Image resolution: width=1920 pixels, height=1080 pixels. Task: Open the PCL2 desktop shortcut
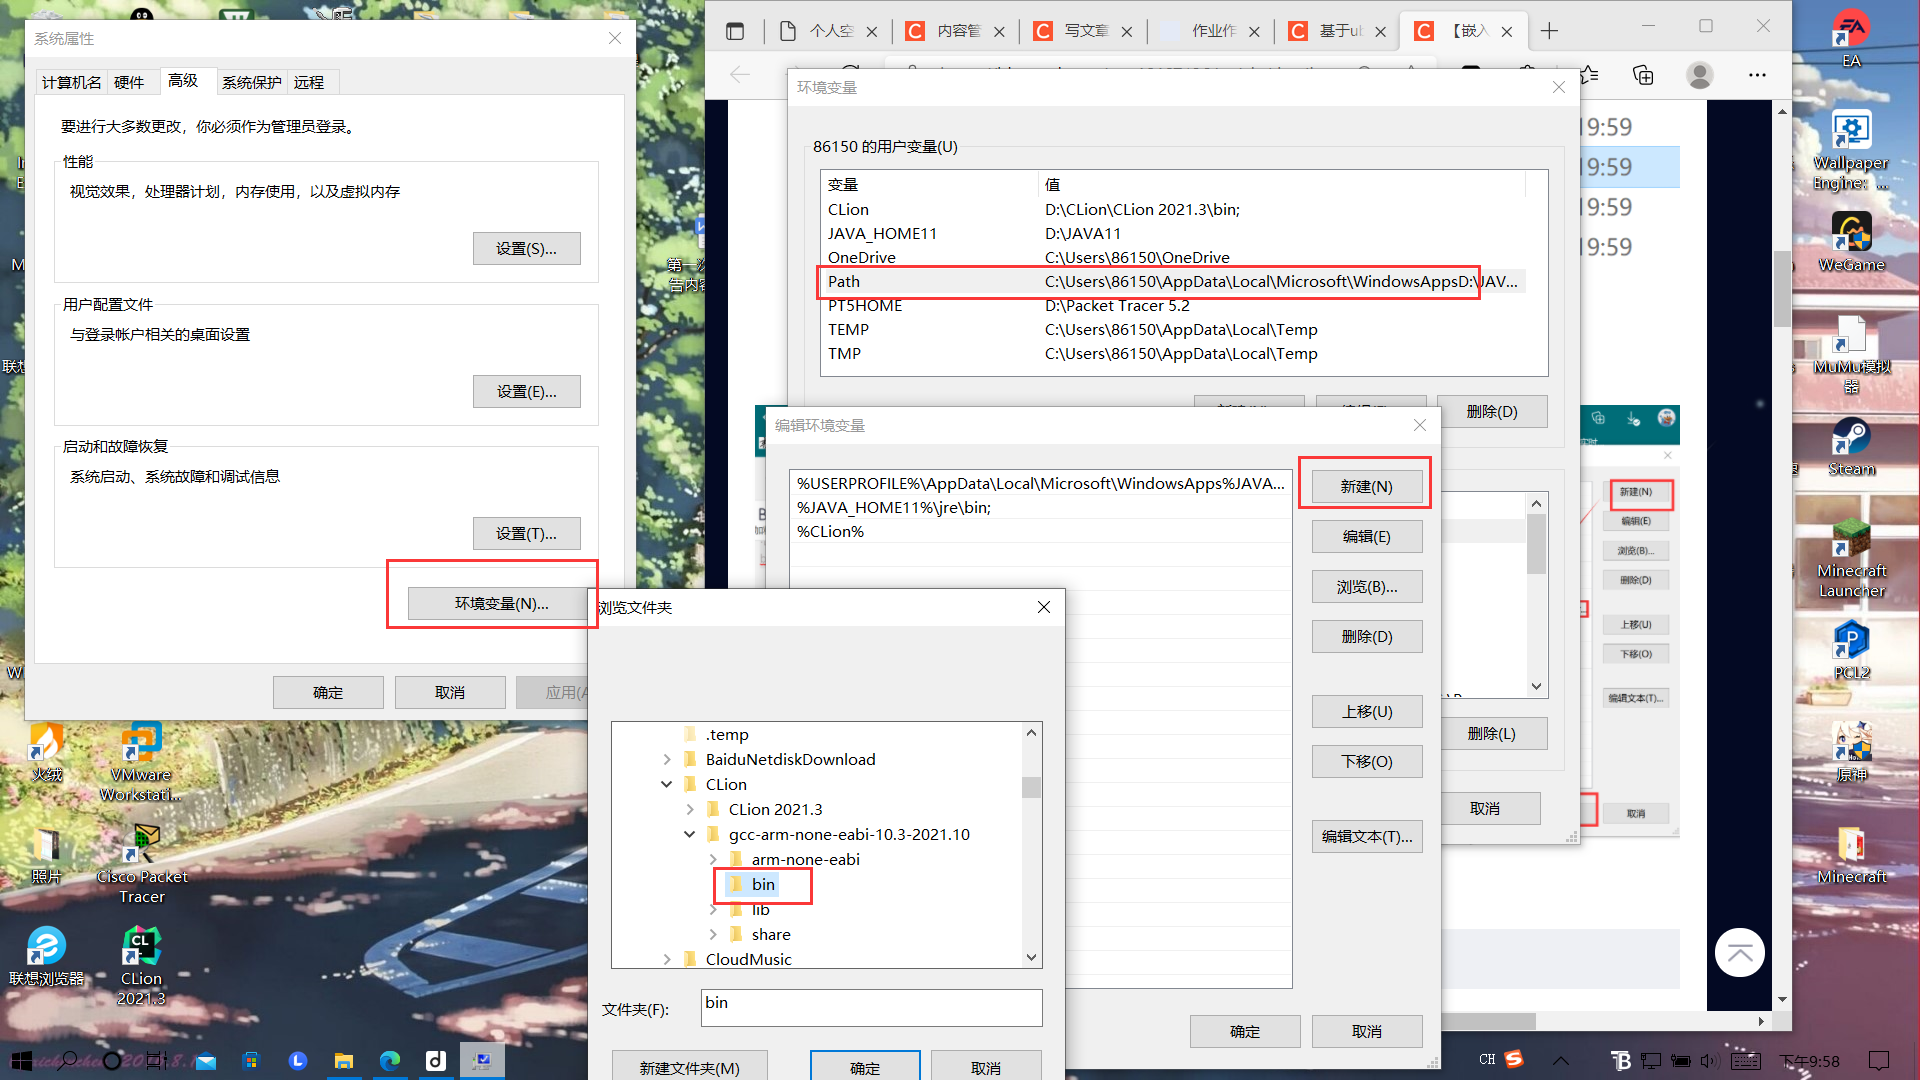[x=1851, y=651]
